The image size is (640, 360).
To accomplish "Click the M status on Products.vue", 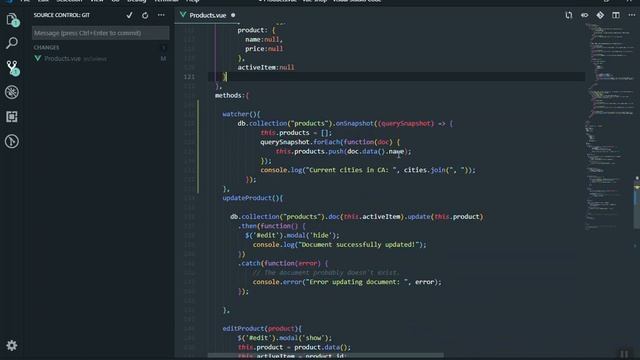I will pos(163,59).
